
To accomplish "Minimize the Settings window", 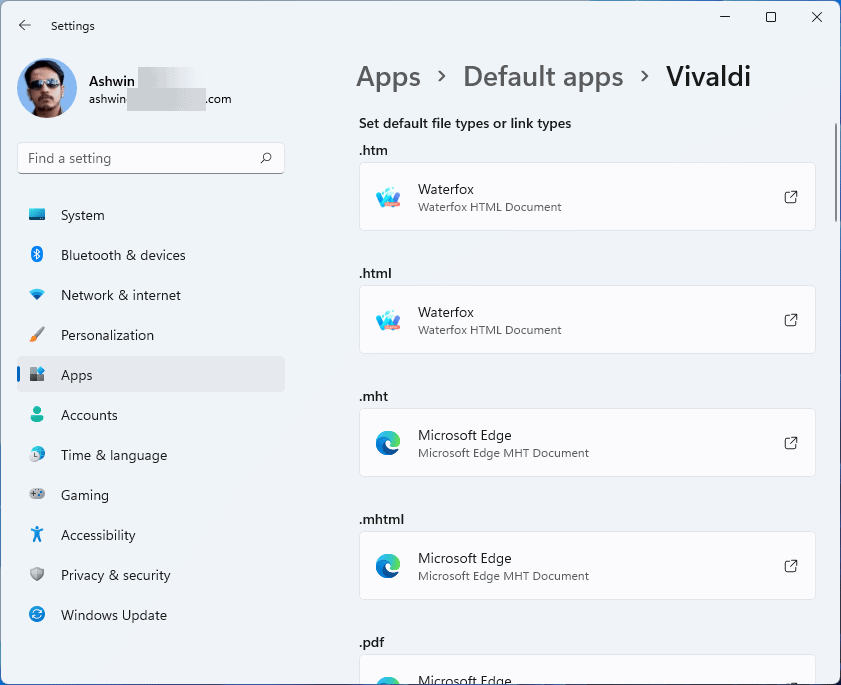I will (x=725, y=17).
